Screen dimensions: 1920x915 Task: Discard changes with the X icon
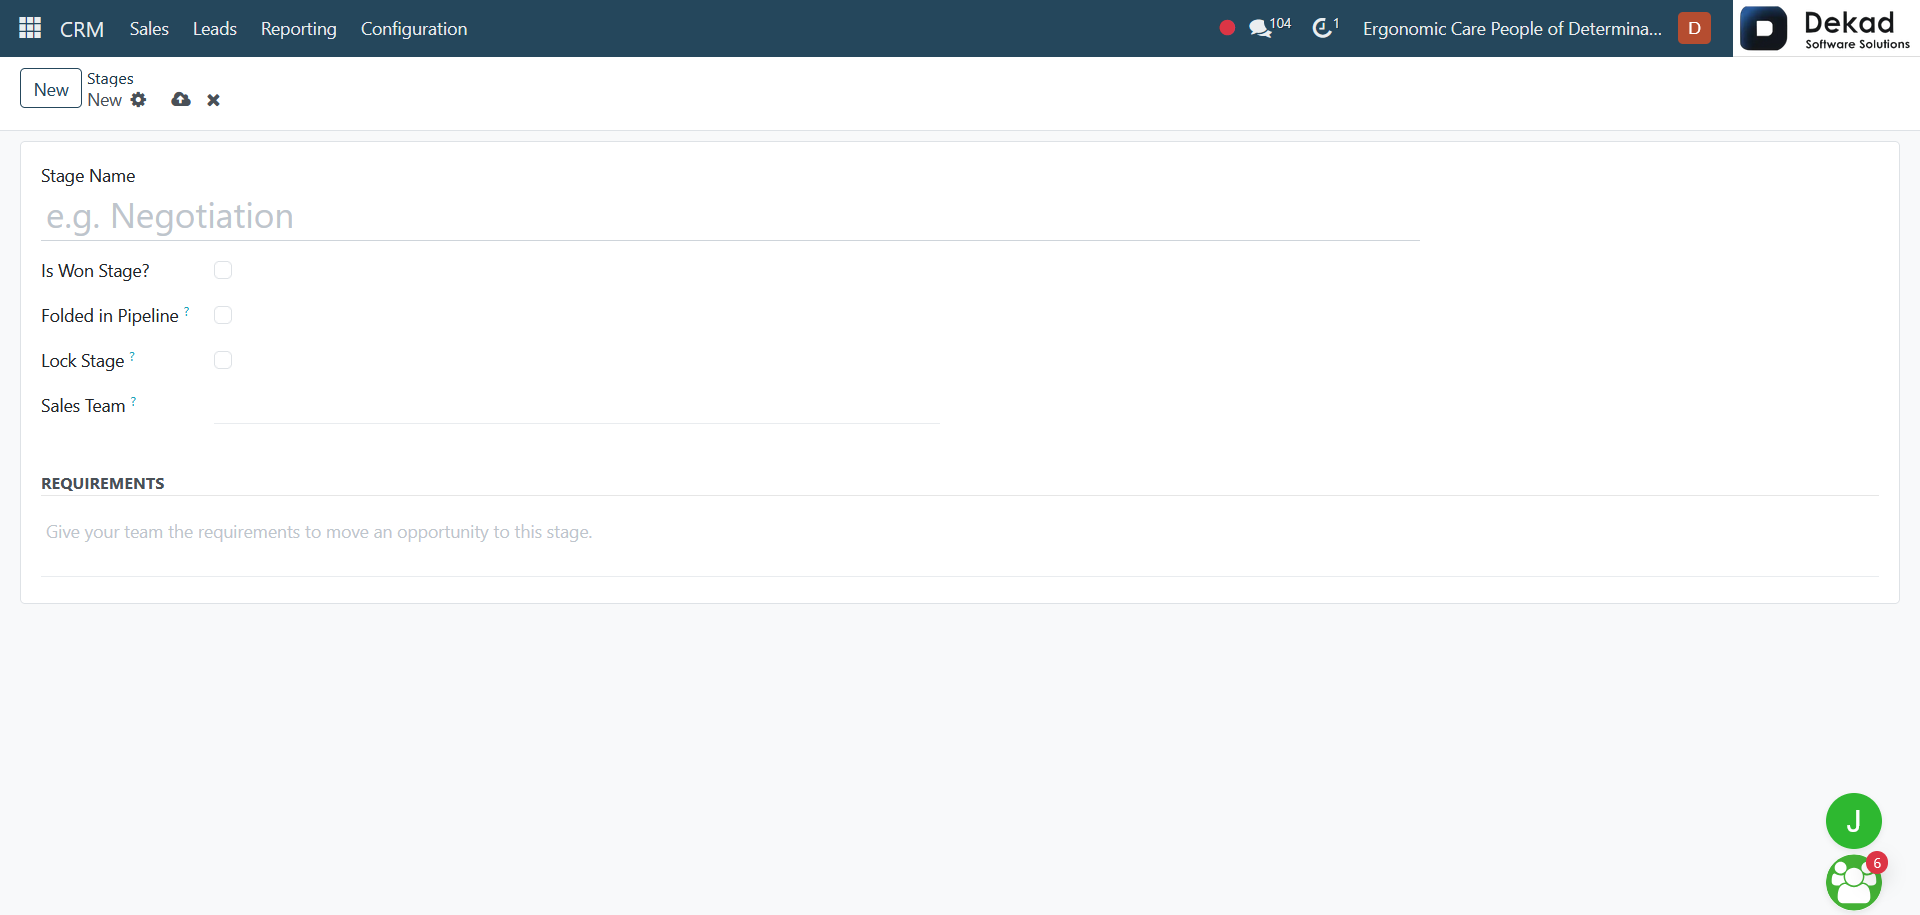[213, 100]
